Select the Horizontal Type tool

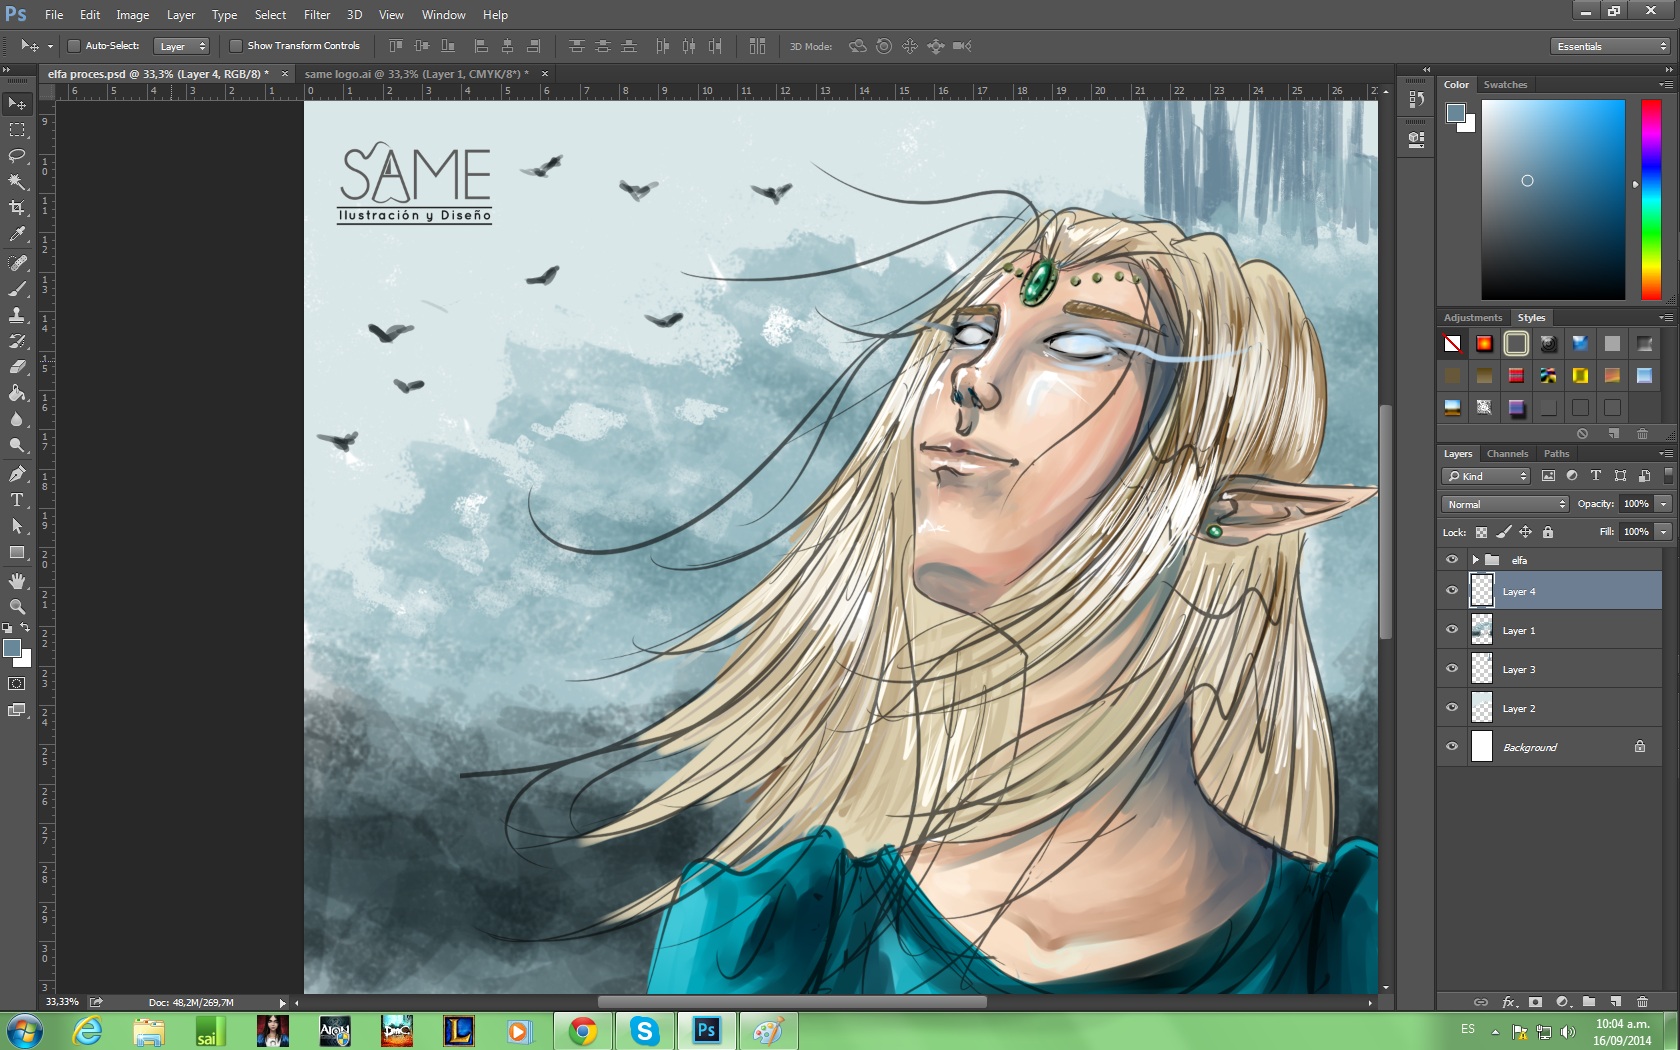click(x=17, y=500)
